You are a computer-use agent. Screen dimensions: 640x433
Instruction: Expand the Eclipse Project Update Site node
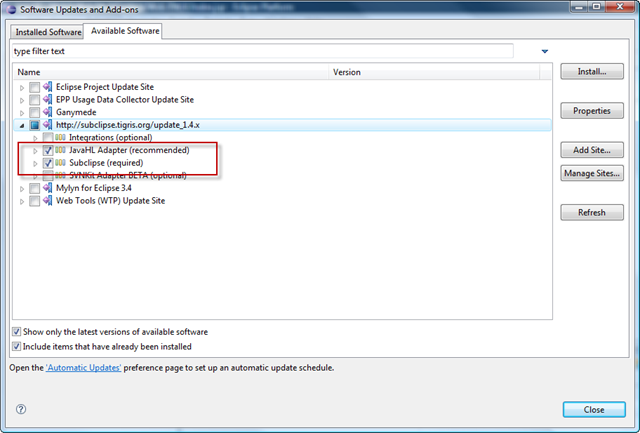pos(22,88)
